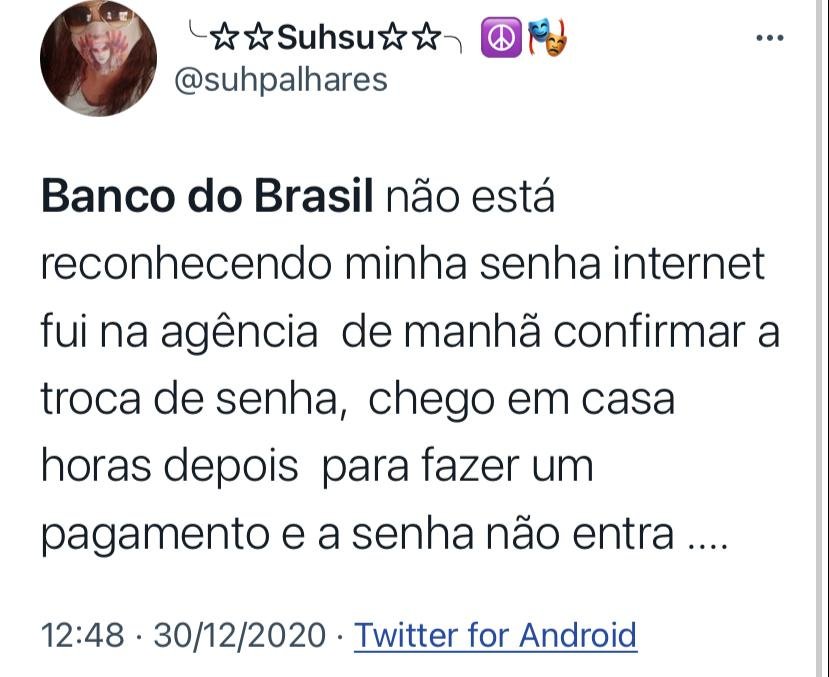Image resolution: width=829 pixels, height=677 pixels.
Task: Click the stars right of Suhsu
Action: click(x=409, y=38)
